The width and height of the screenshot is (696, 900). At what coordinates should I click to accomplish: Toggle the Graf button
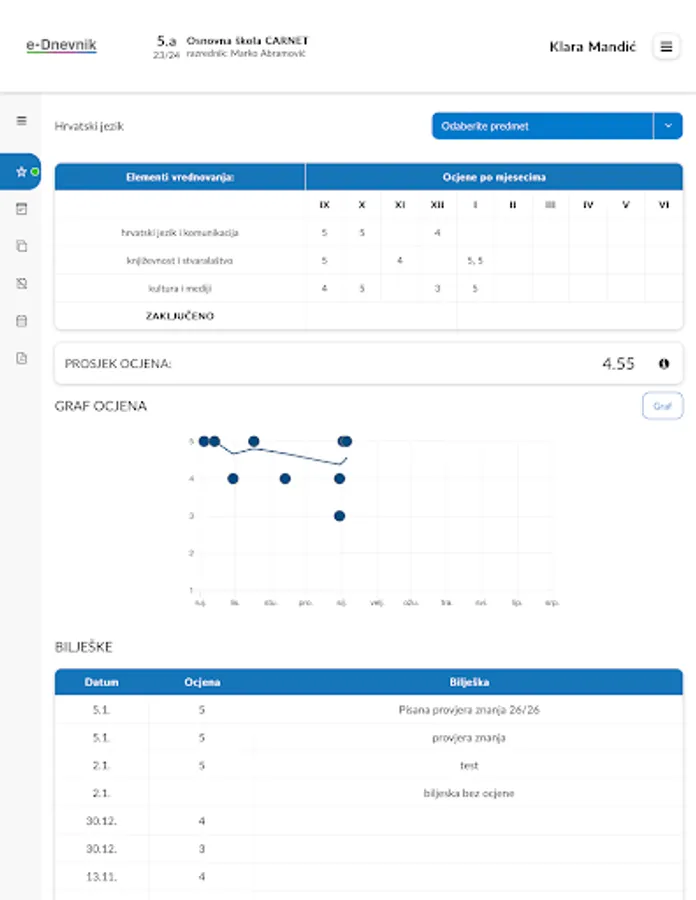pos(662,406)
